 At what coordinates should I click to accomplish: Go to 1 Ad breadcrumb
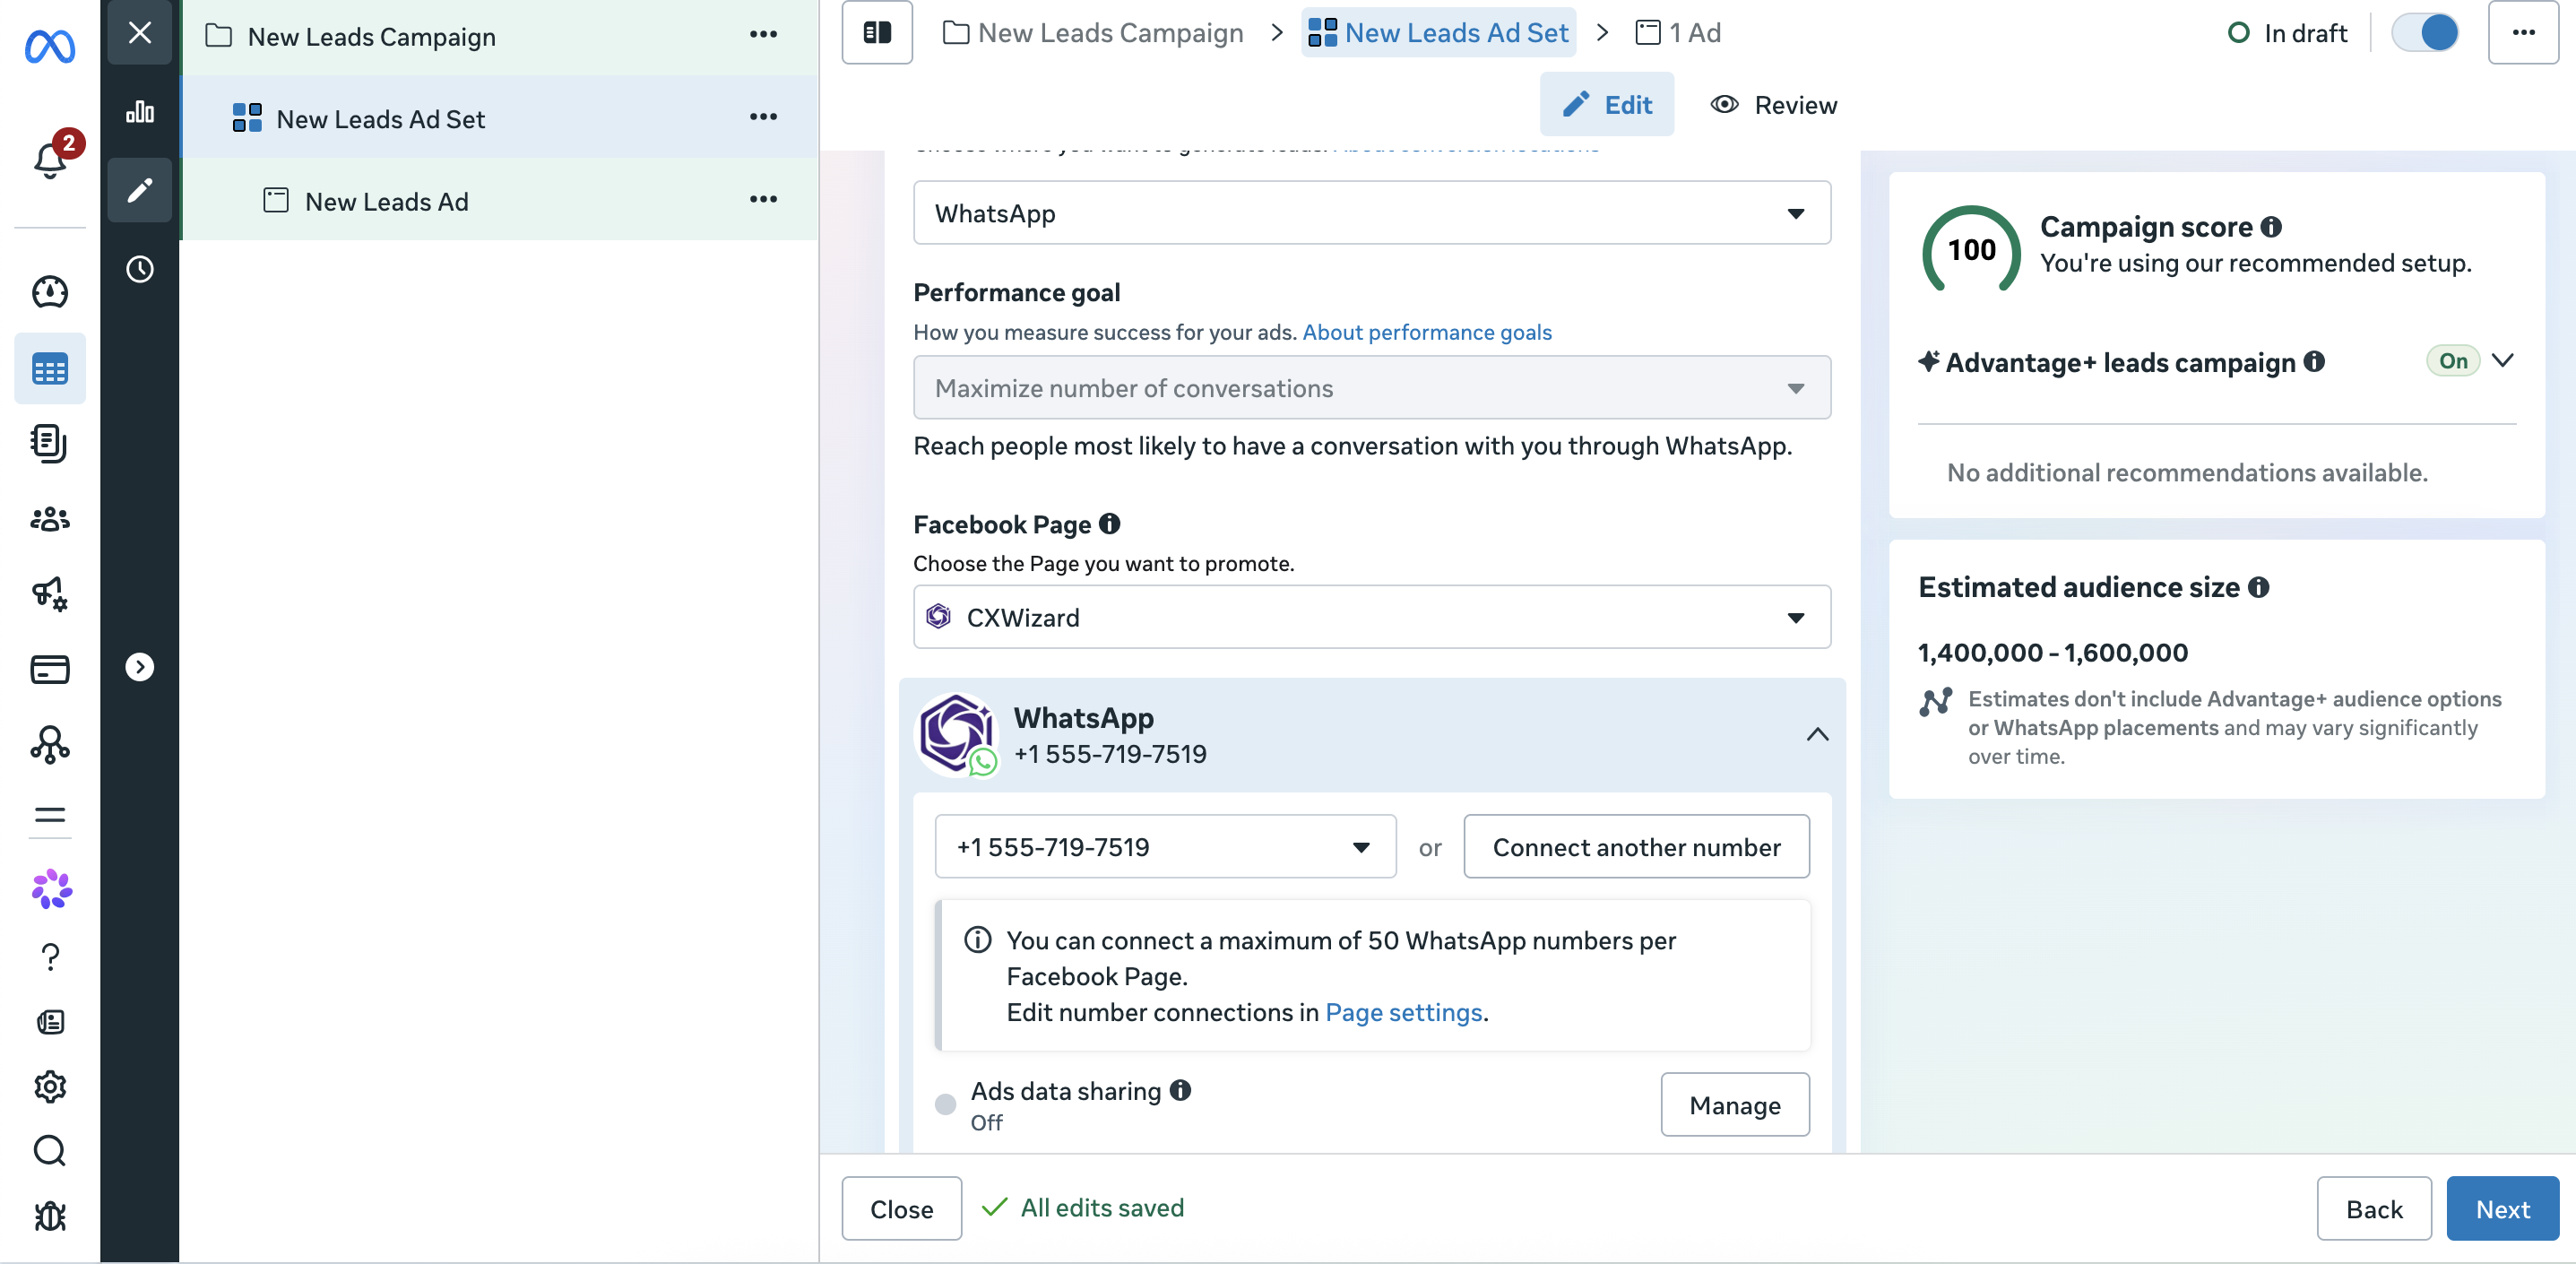(1678, 33)
